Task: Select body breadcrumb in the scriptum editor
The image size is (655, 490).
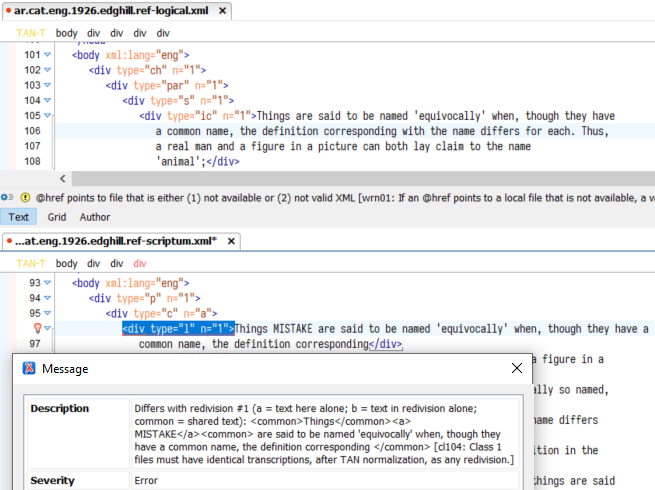Action: point(67,264)
